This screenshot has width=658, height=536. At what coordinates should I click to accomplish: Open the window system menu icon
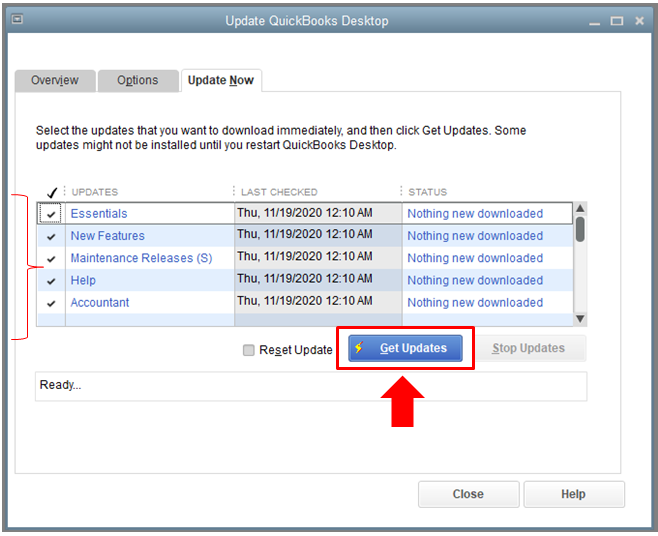pyautogui.click(x=17, y=19)
